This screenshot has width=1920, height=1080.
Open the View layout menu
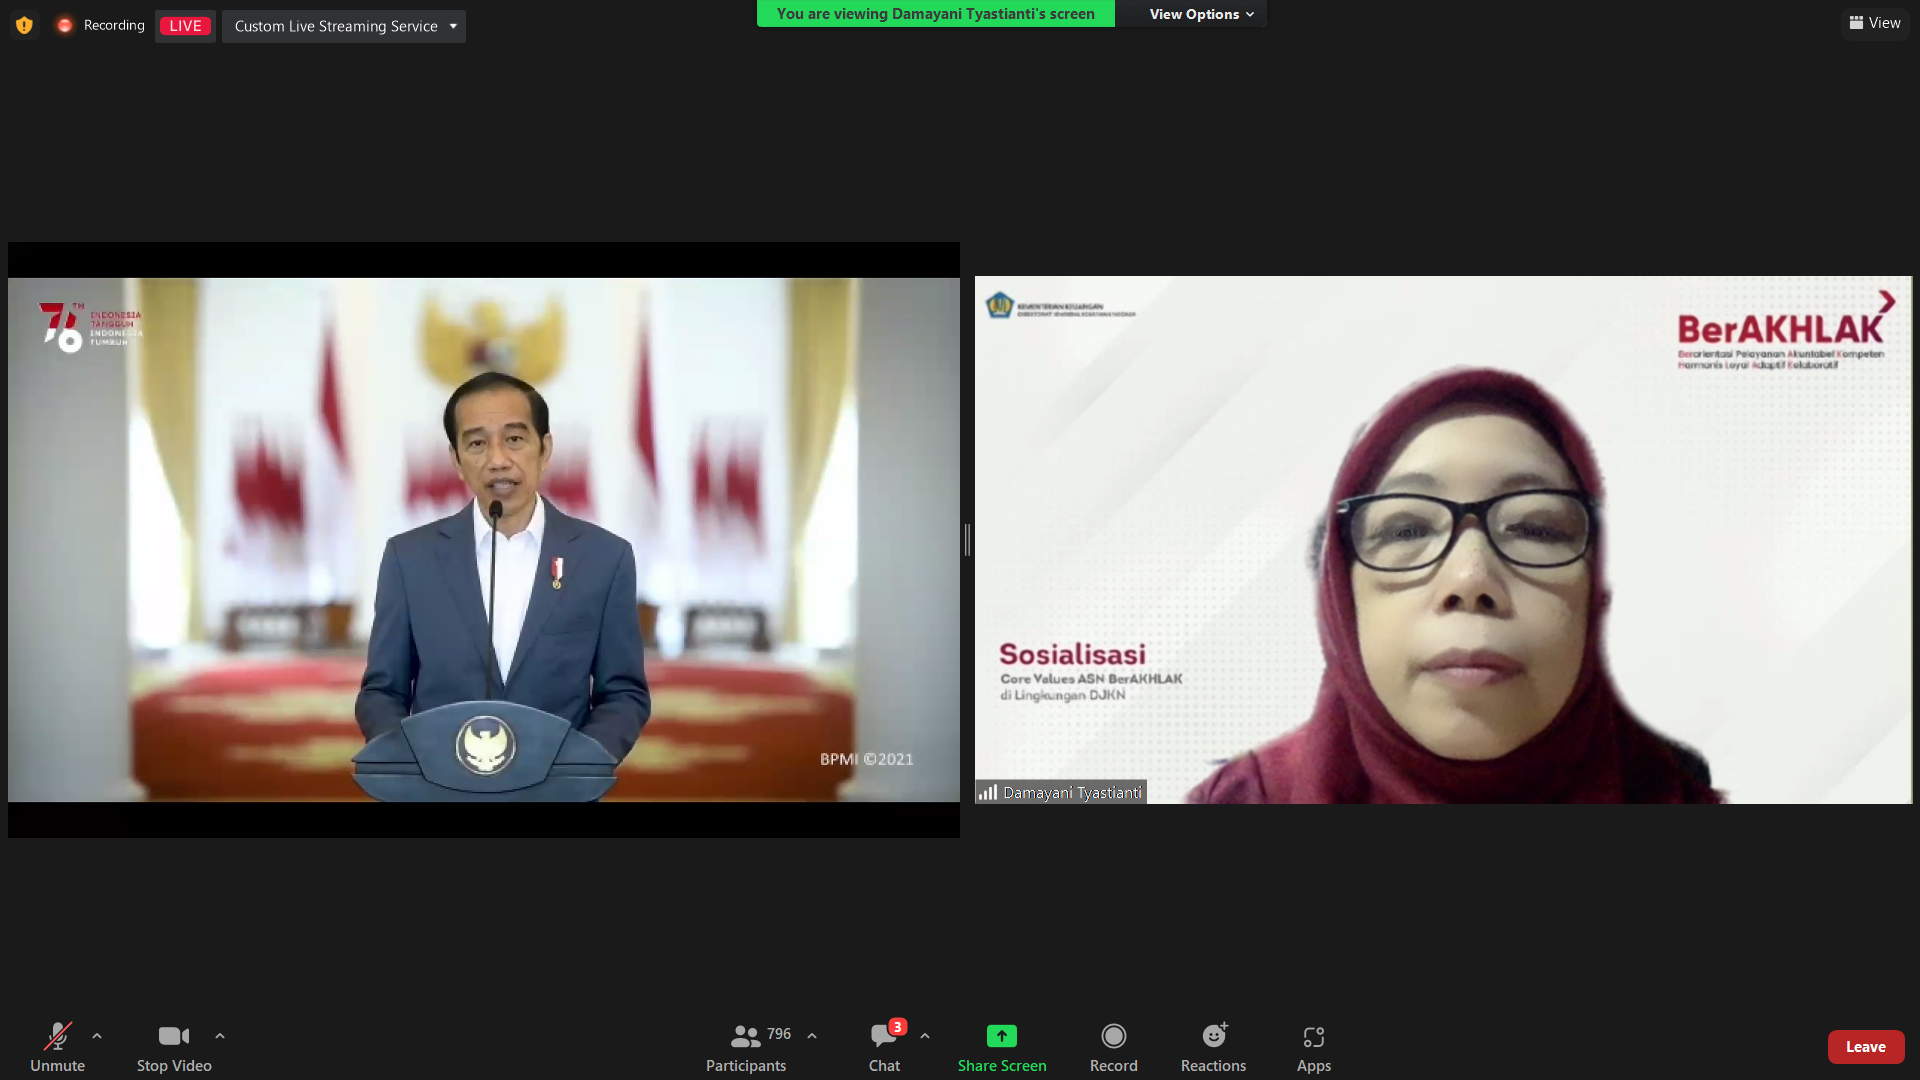click(x=1875, y=23)
